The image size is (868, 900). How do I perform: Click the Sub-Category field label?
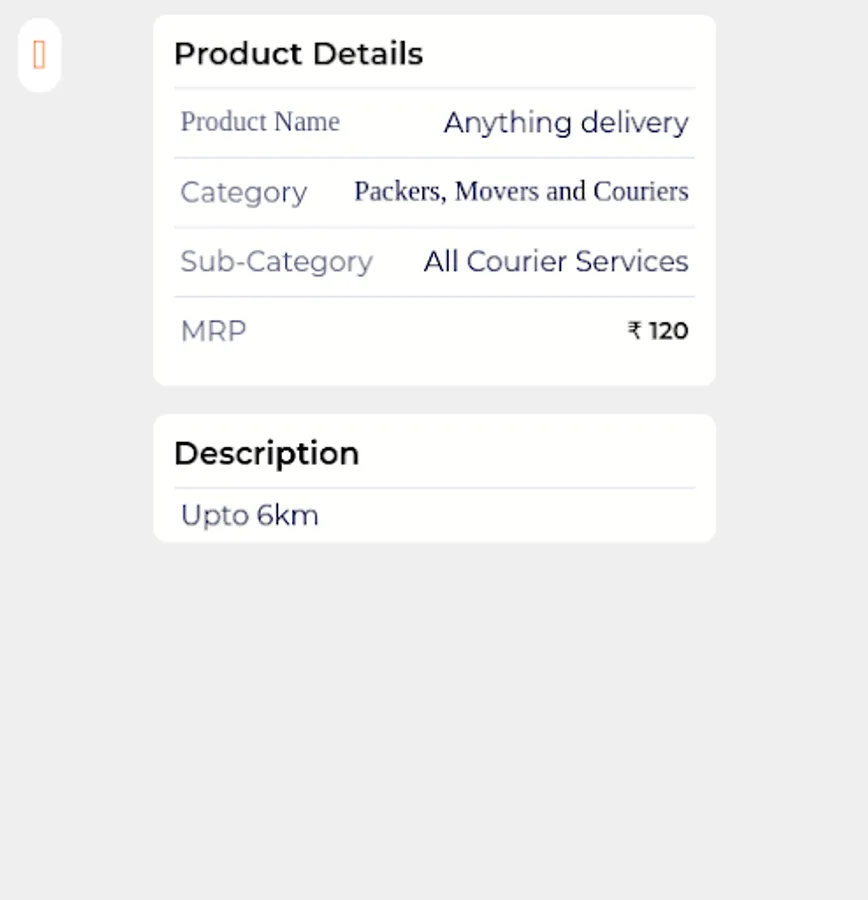point(276,262)
